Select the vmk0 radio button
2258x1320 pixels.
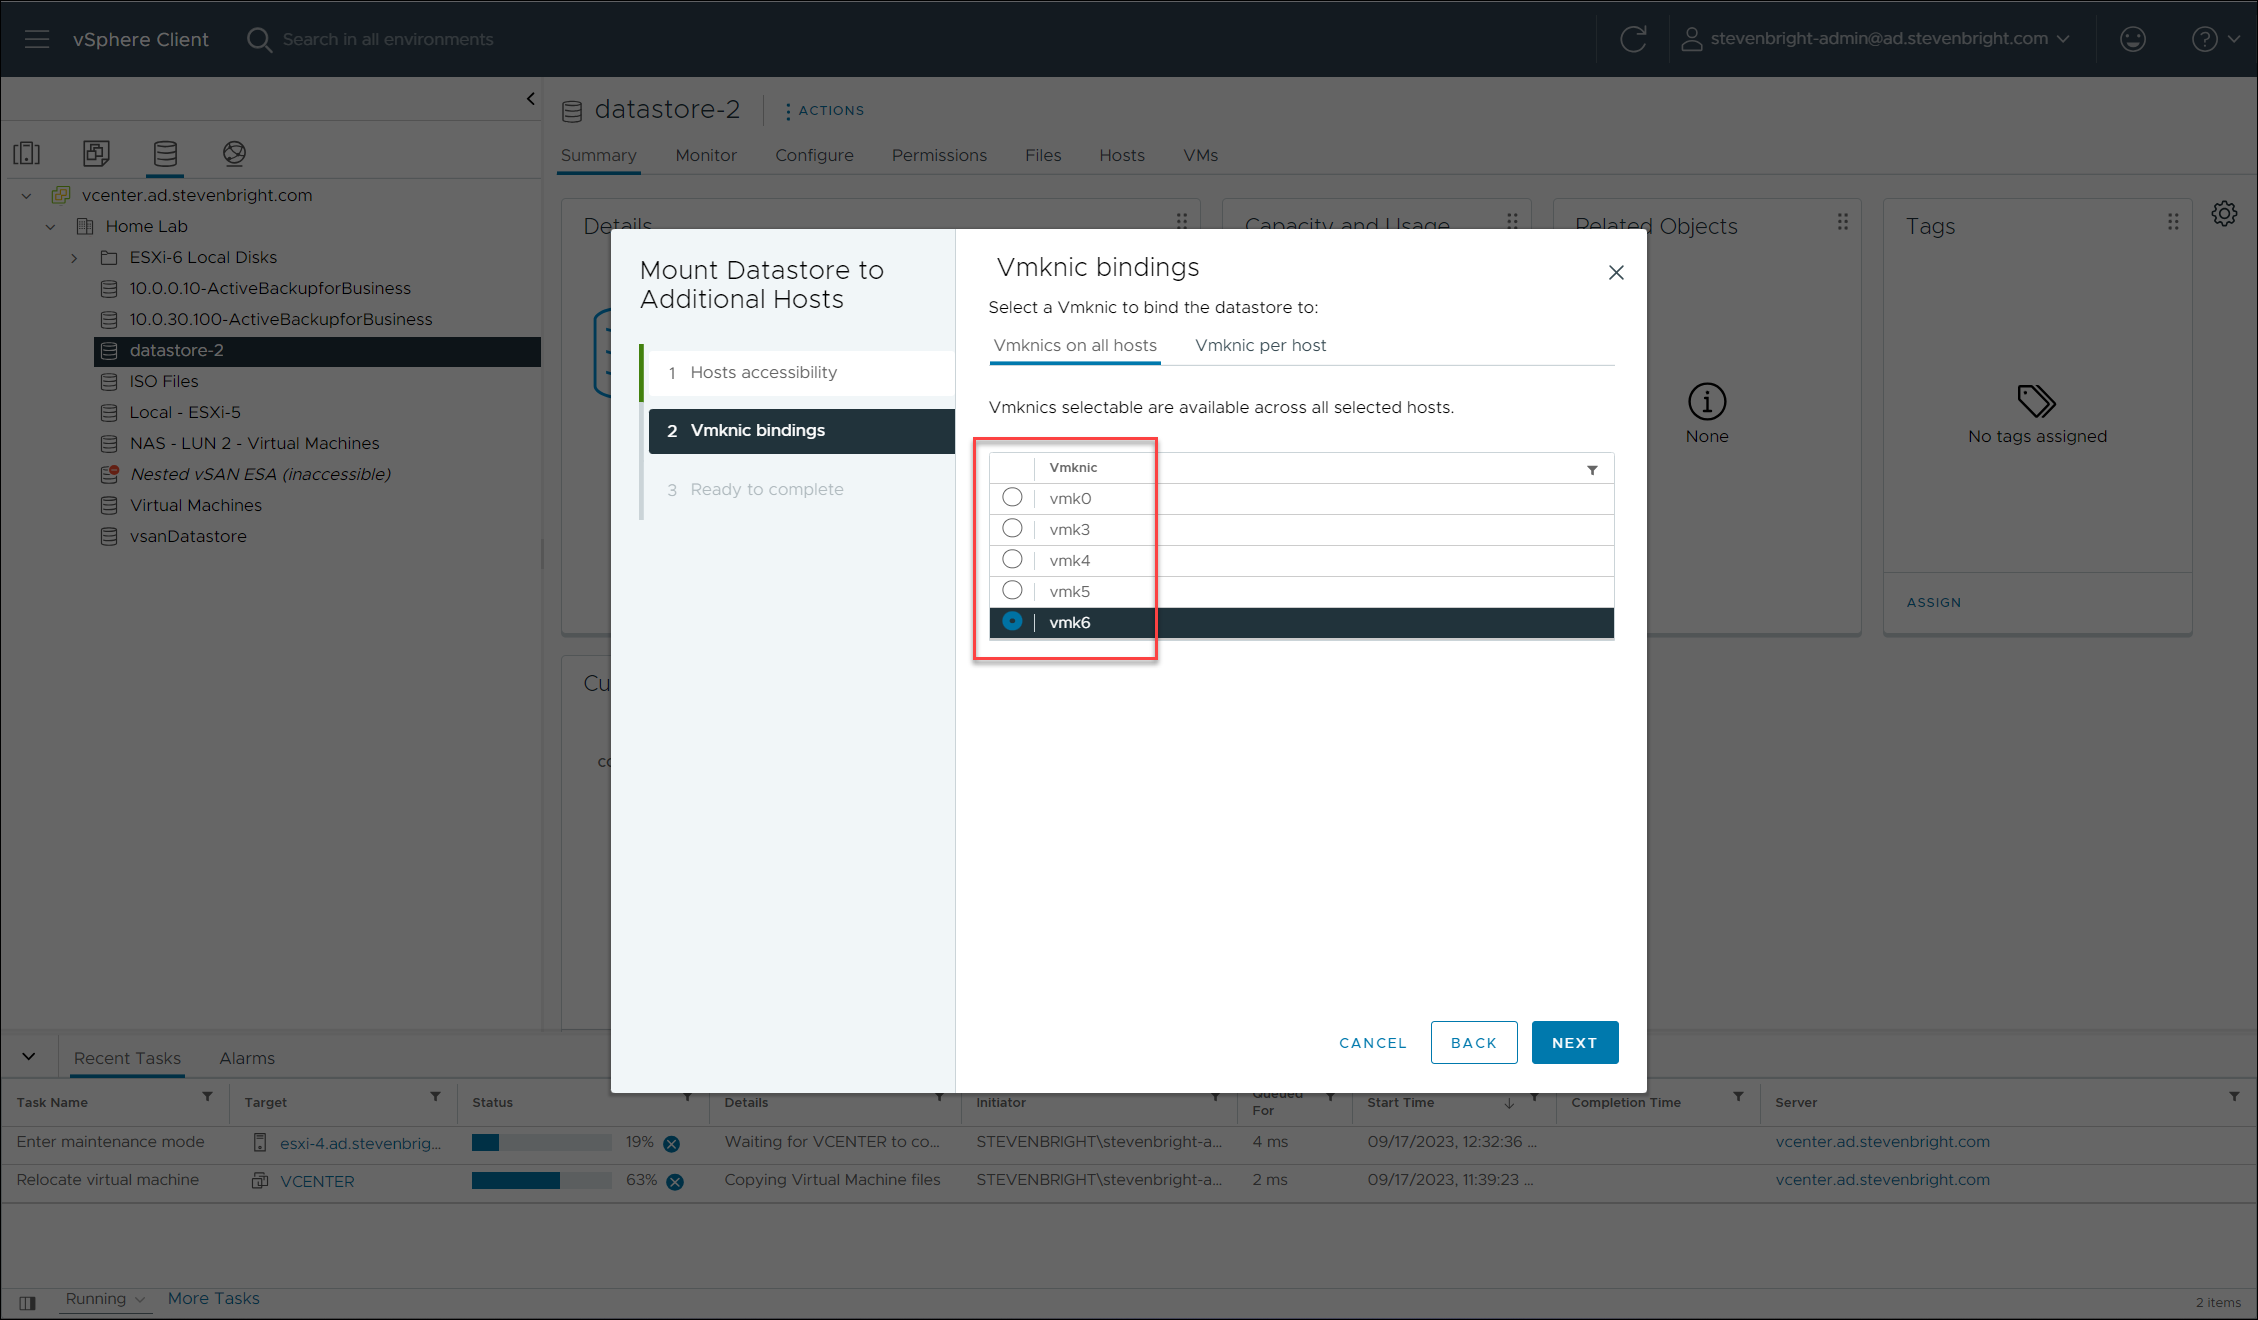(1012, 497)
